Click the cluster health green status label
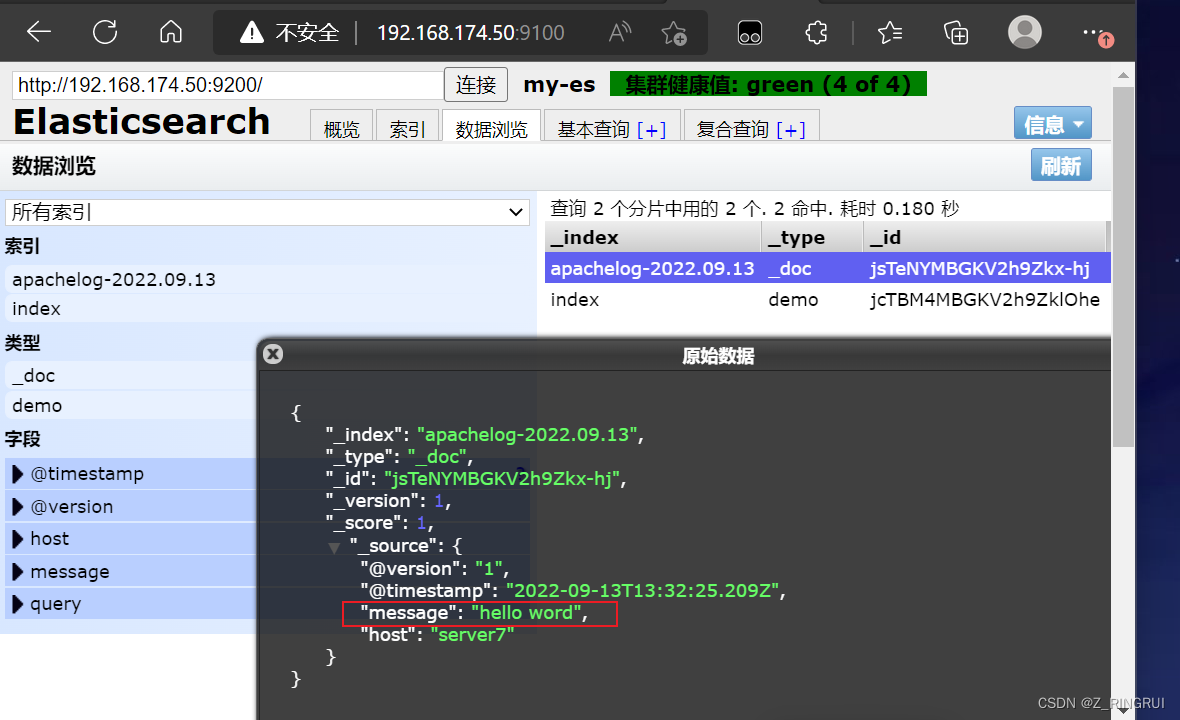Viewport: 1180px width, 720px height. pos(768,84)
